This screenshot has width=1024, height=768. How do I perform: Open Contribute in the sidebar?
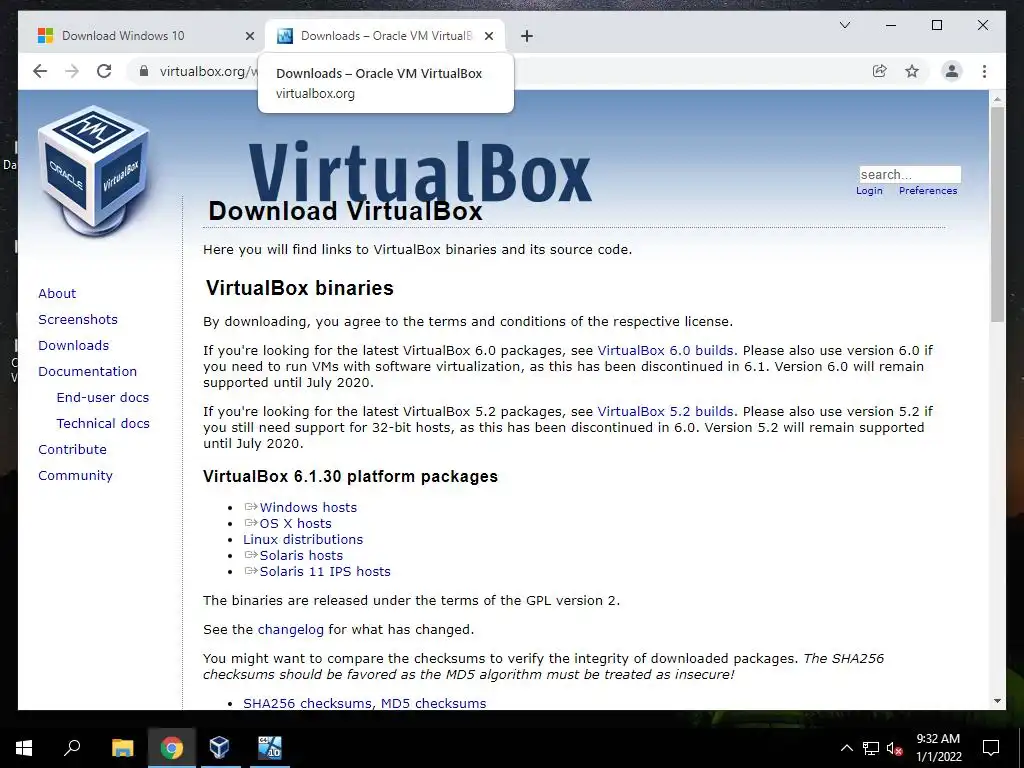(72, 450)
